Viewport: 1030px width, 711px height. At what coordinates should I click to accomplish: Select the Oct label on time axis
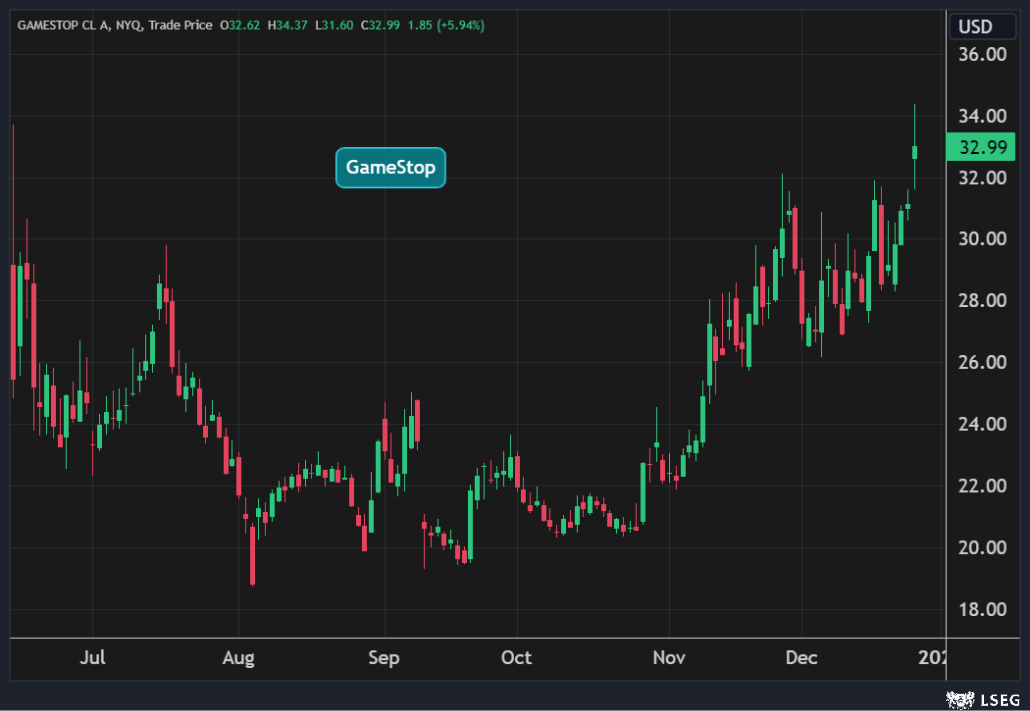pyautogui.click(x=516, y=658)
